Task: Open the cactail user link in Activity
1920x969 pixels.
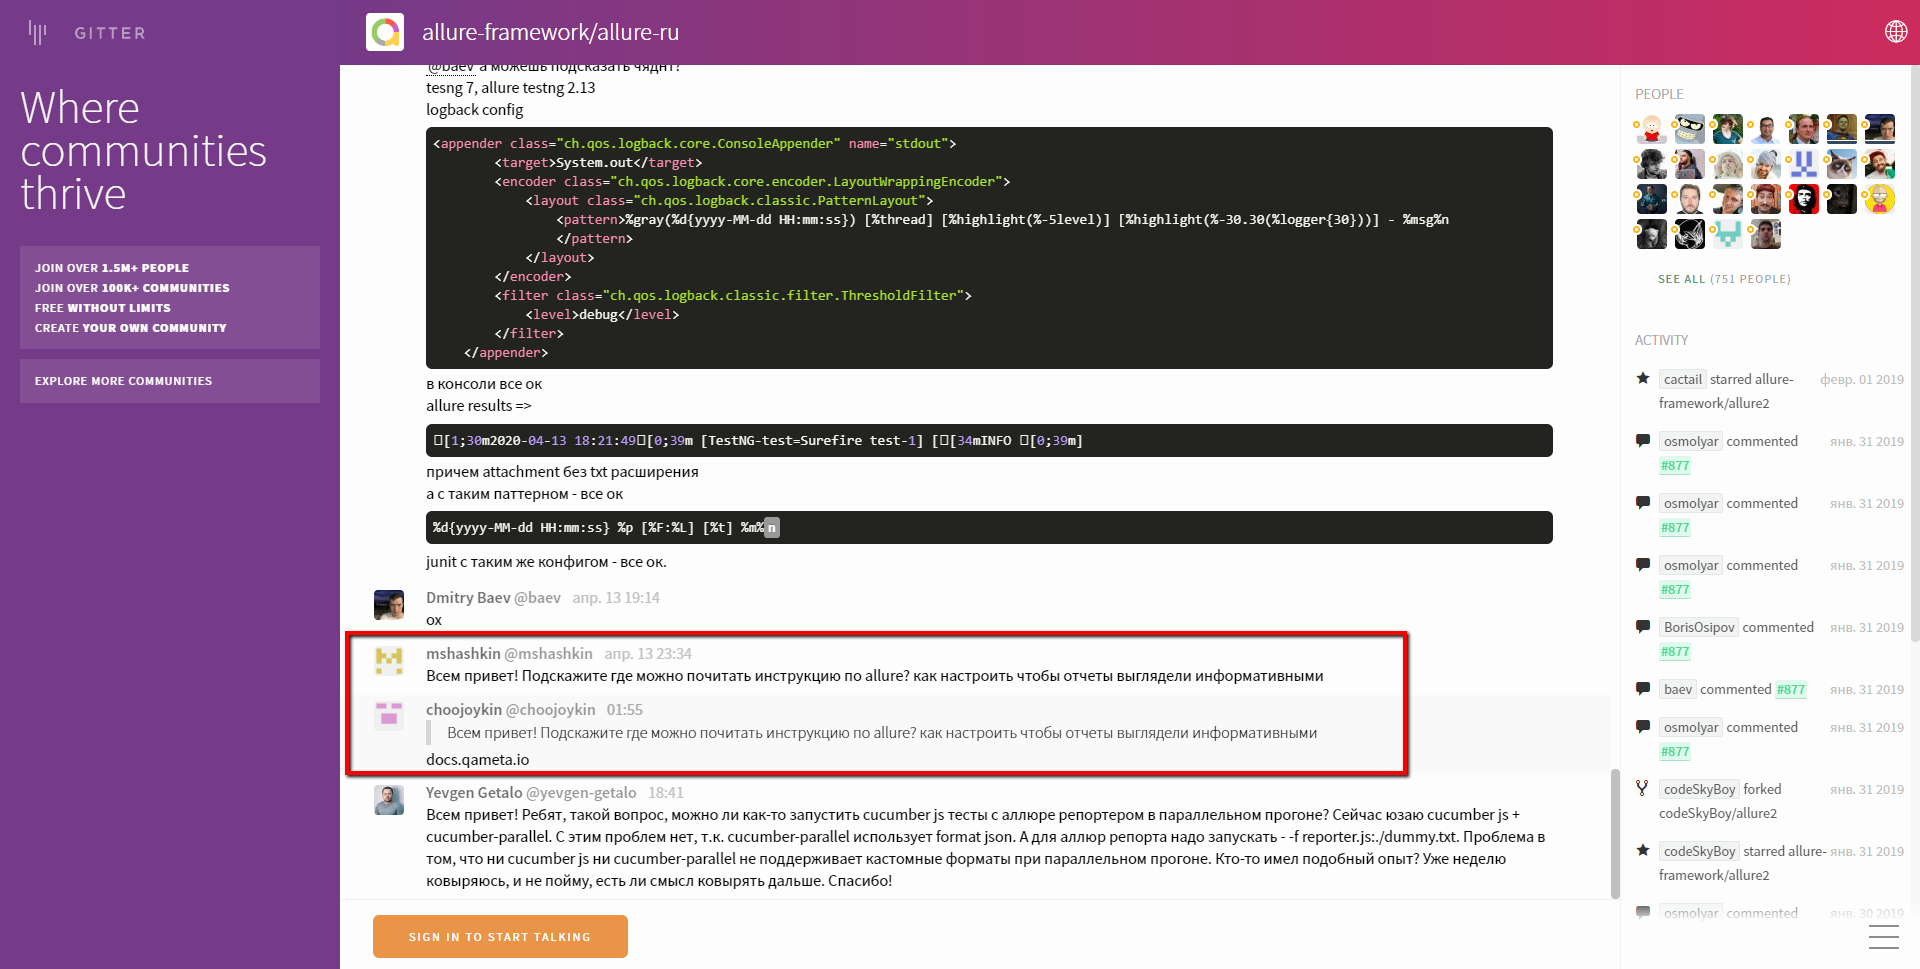Action: coord(1683,379)
